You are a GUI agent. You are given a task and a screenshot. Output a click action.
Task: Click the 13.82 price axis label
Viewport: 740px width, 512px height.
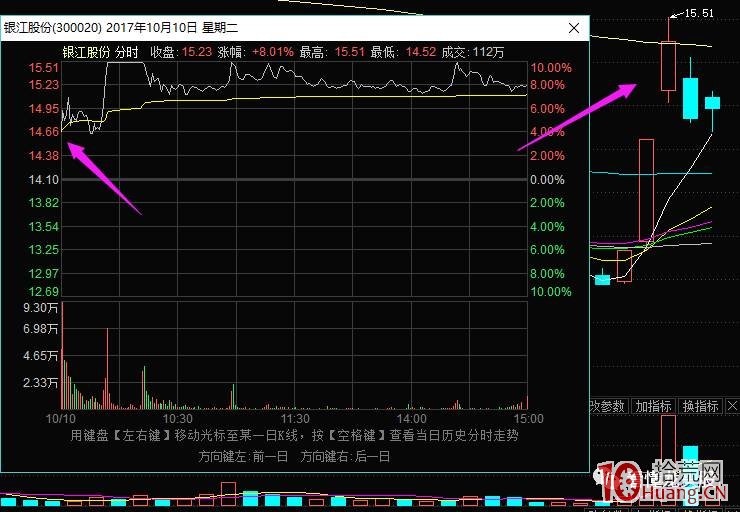44,203
